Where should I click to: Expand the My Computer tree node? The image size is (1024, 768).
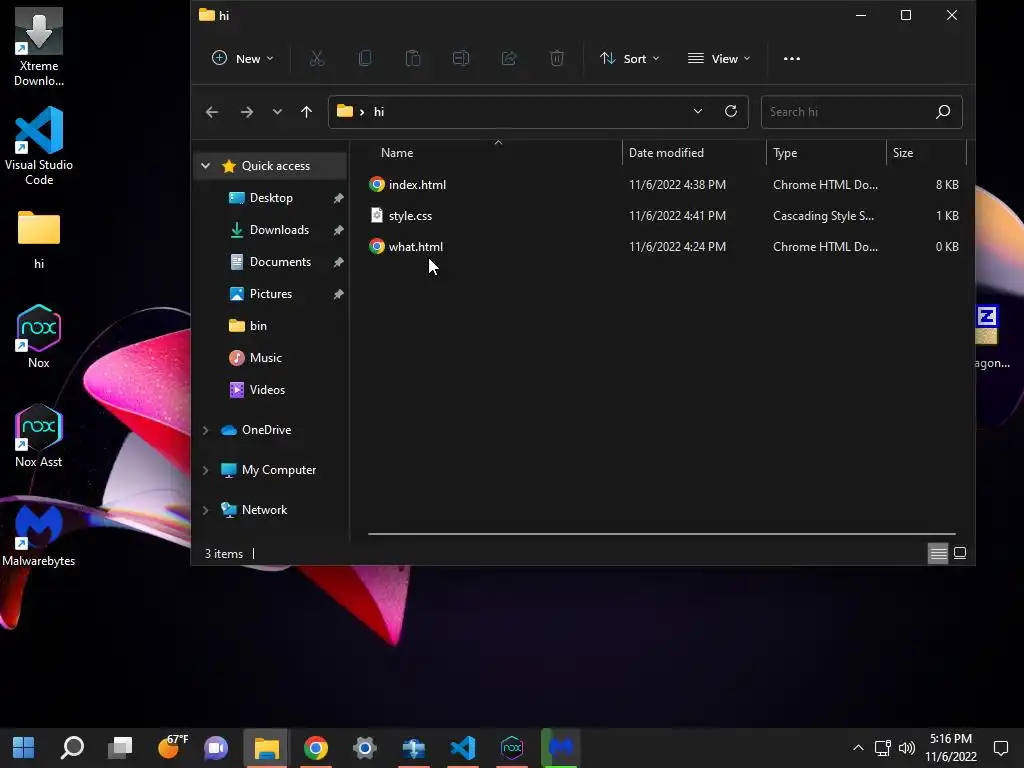pos(206,470)
